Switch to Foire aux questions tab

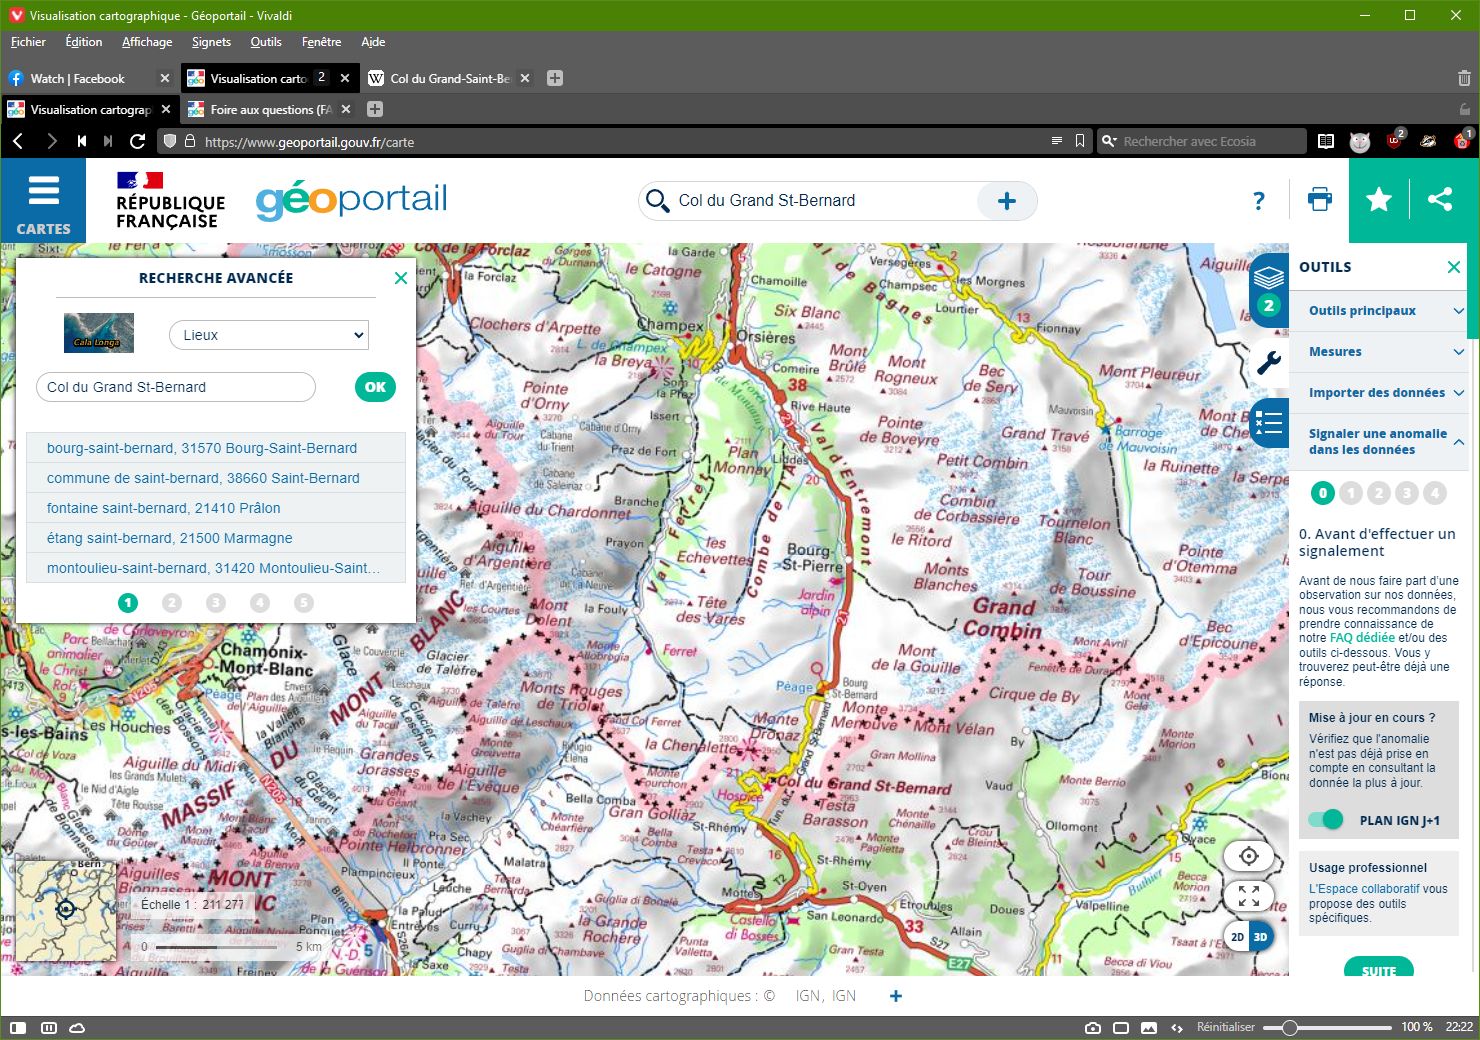269,110
